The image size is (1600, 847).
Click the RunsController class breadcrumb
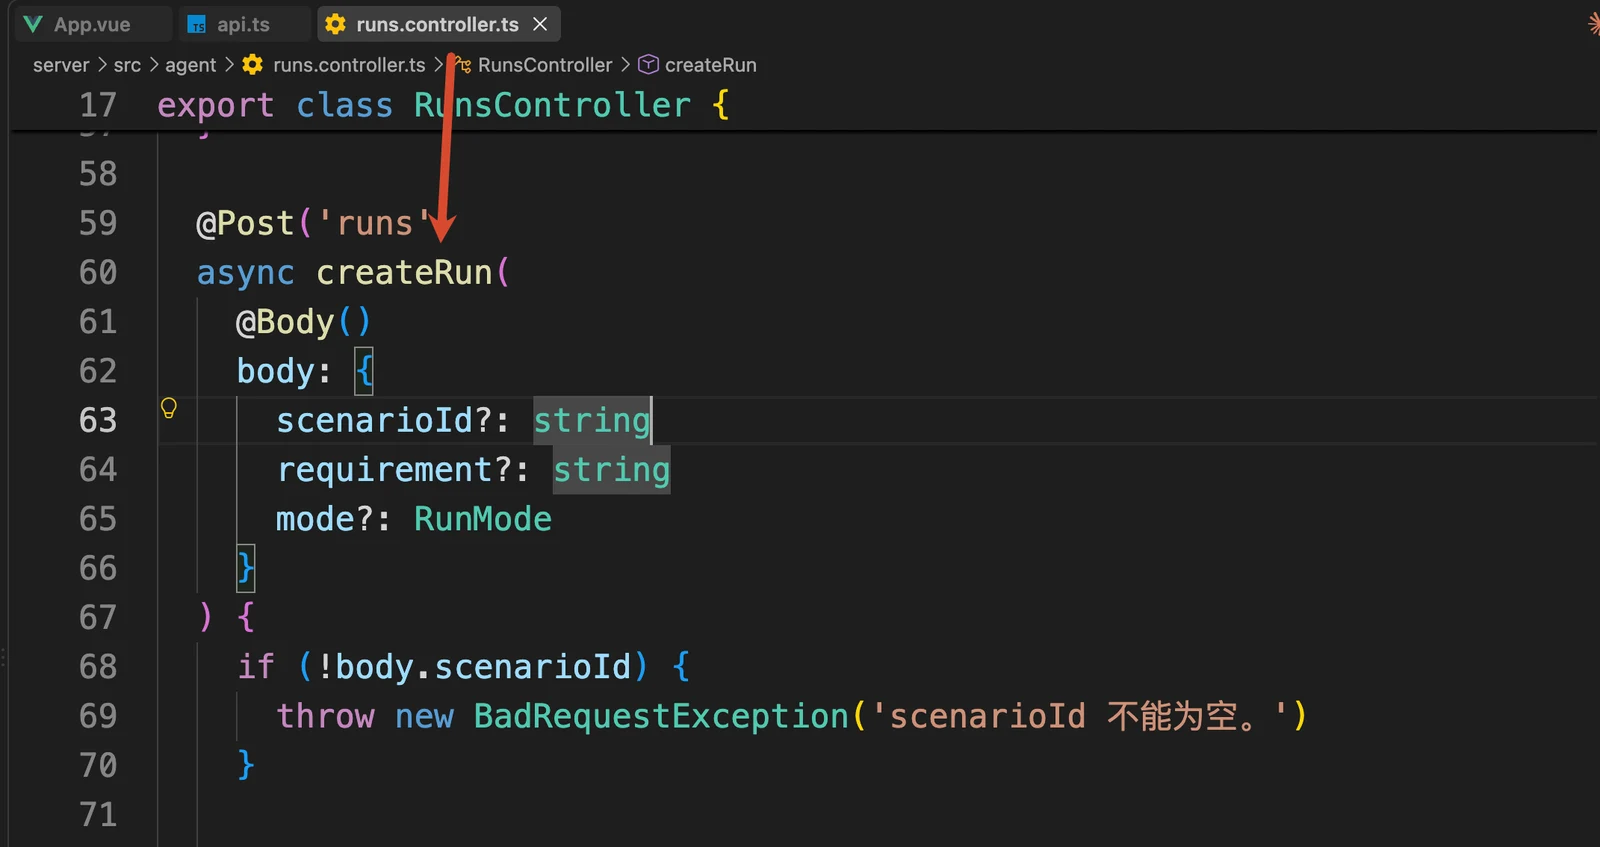pos(545,65)
